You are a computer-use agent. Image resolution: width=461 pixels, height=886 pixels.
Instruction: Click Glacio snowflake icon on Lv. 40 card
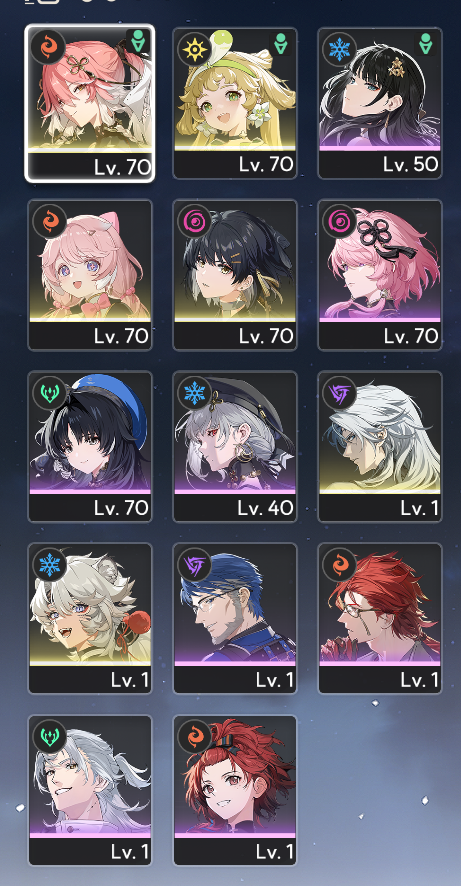tap(194, 393)
